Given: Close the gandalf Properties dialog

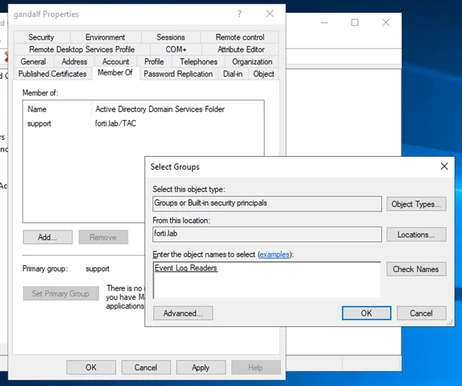Looking at the screenshot, I should [x=270, y=14].
